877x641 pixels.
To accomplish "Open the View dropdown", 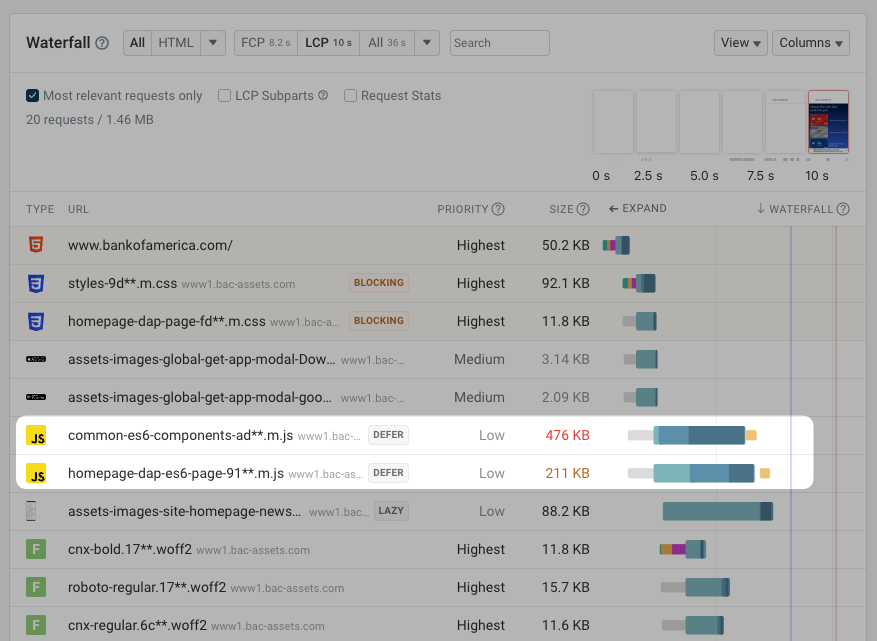I will click(741, 43).
